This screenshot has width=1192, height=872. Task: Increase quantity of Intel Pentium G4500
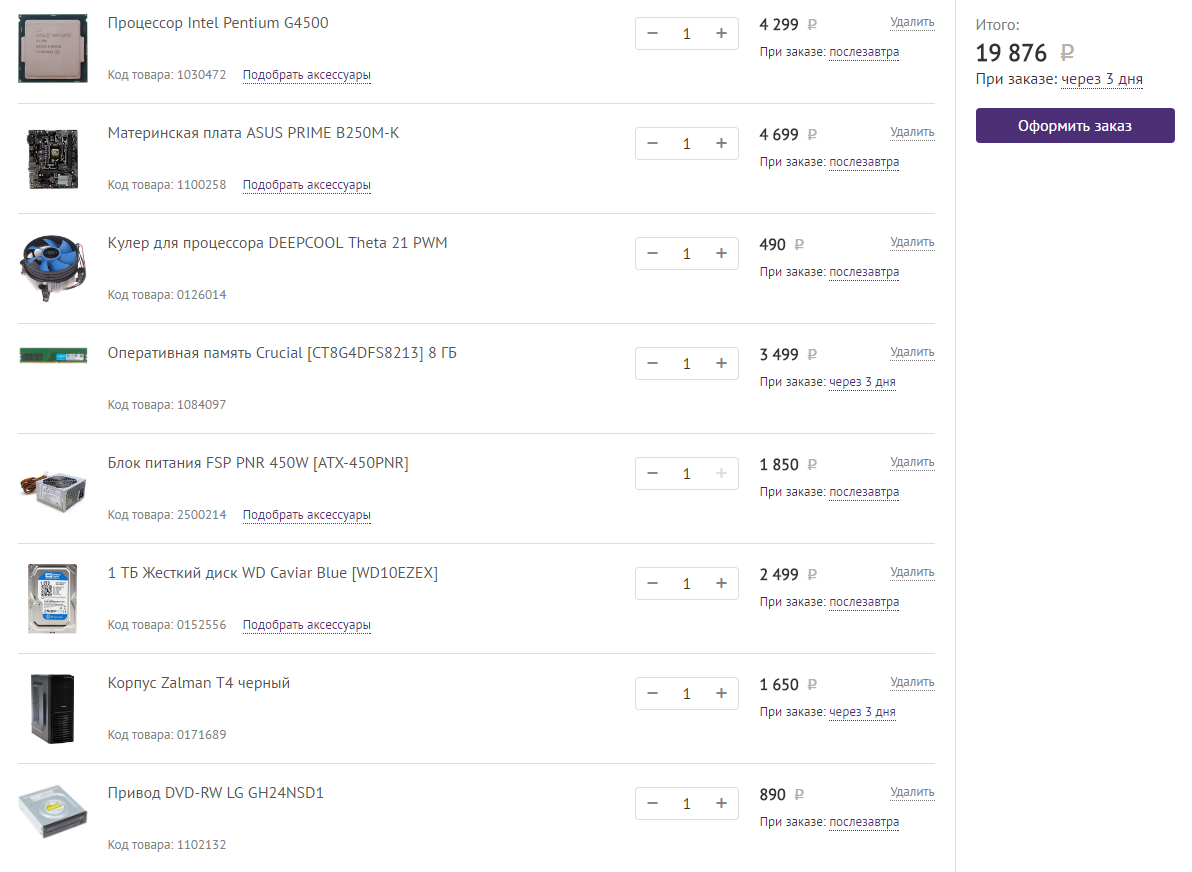[x=721, y=34]
